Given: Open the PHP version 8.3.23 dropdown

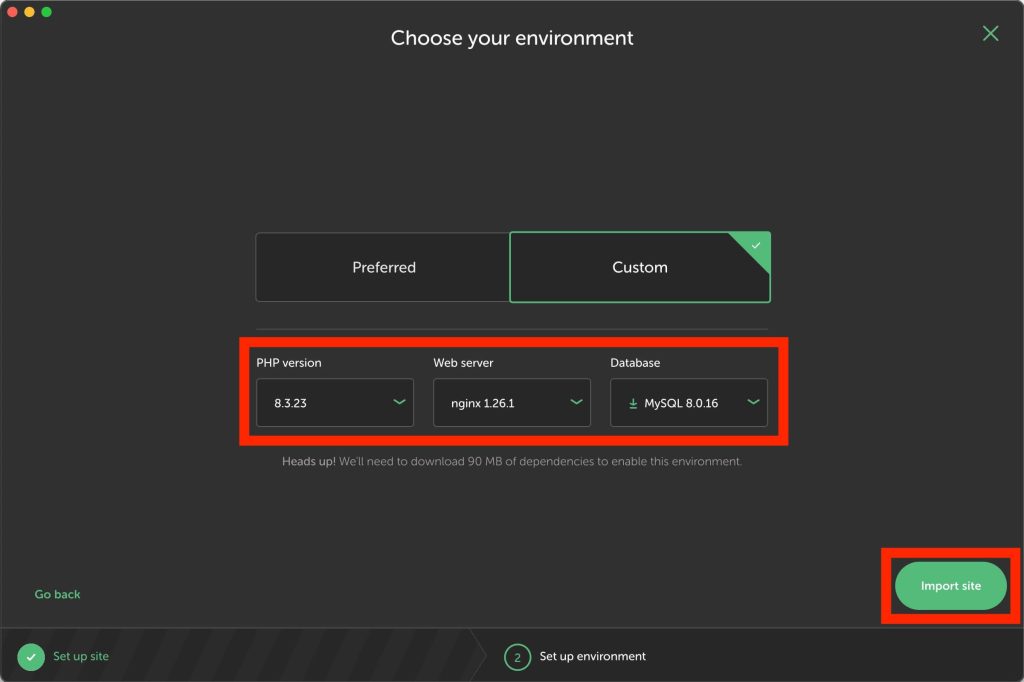Looking at the screenshot, I should [x=334, y=403].
